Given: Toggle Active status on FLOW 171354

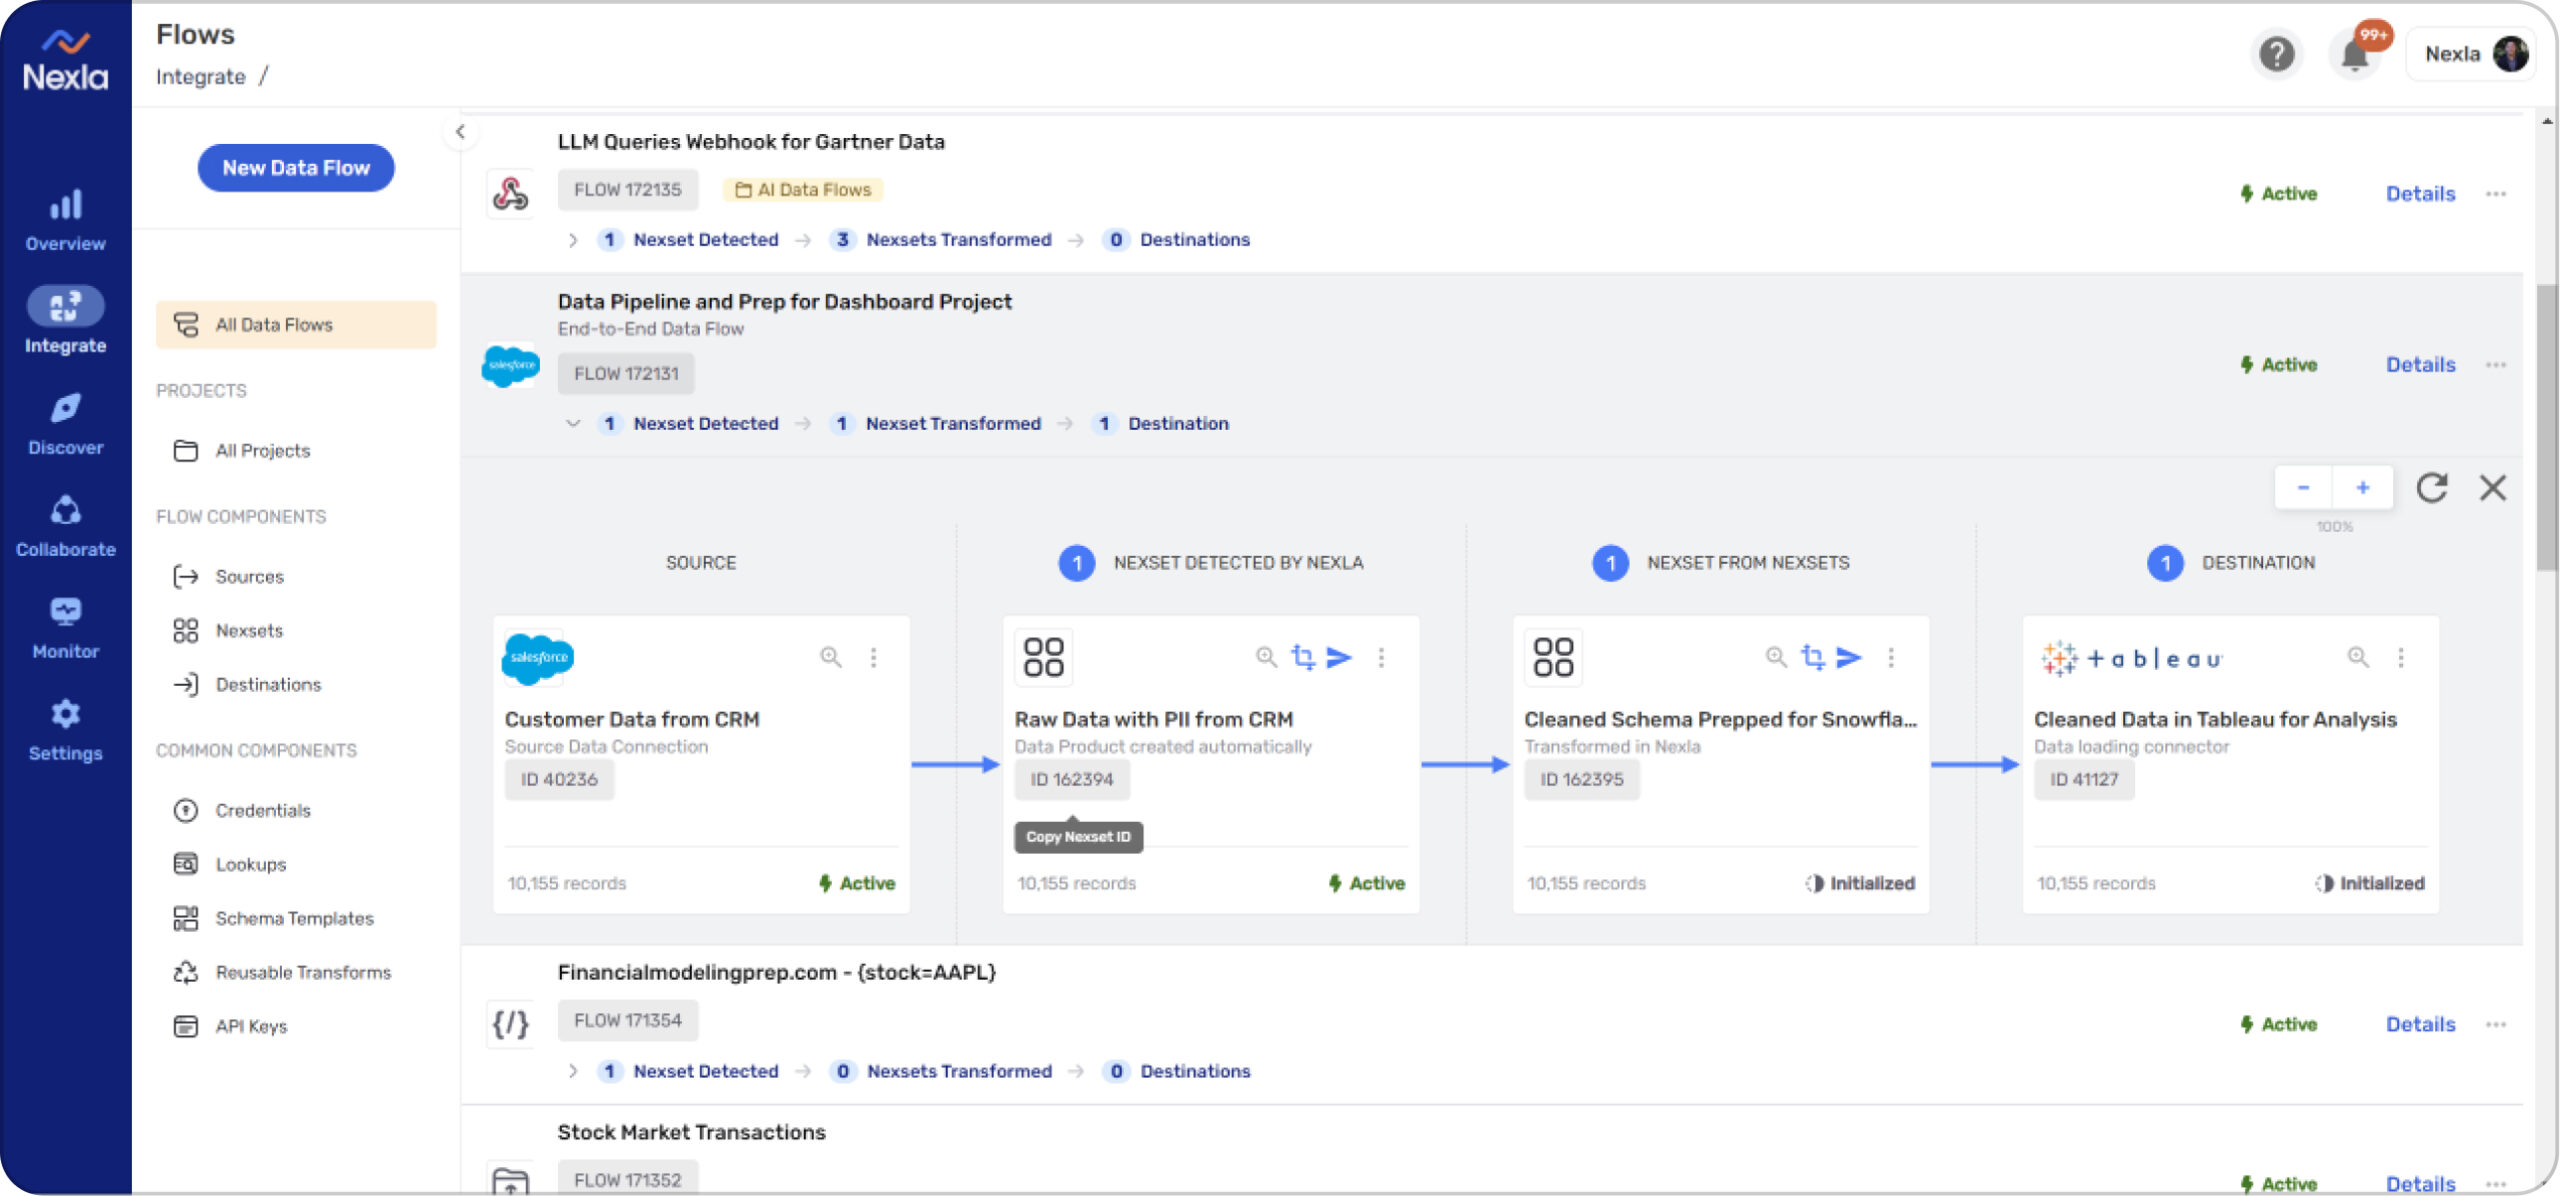Looking at the screenshot, I should click(2278, 1024).
